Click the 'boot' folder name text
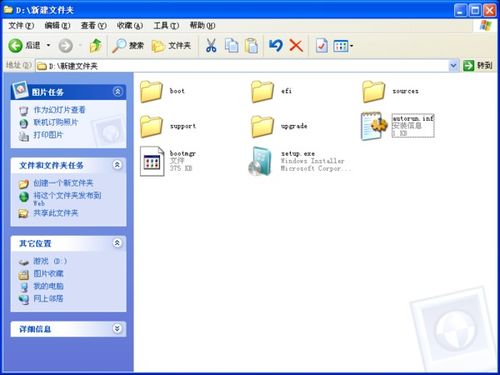500x375 pixels. tap(177, 91)
